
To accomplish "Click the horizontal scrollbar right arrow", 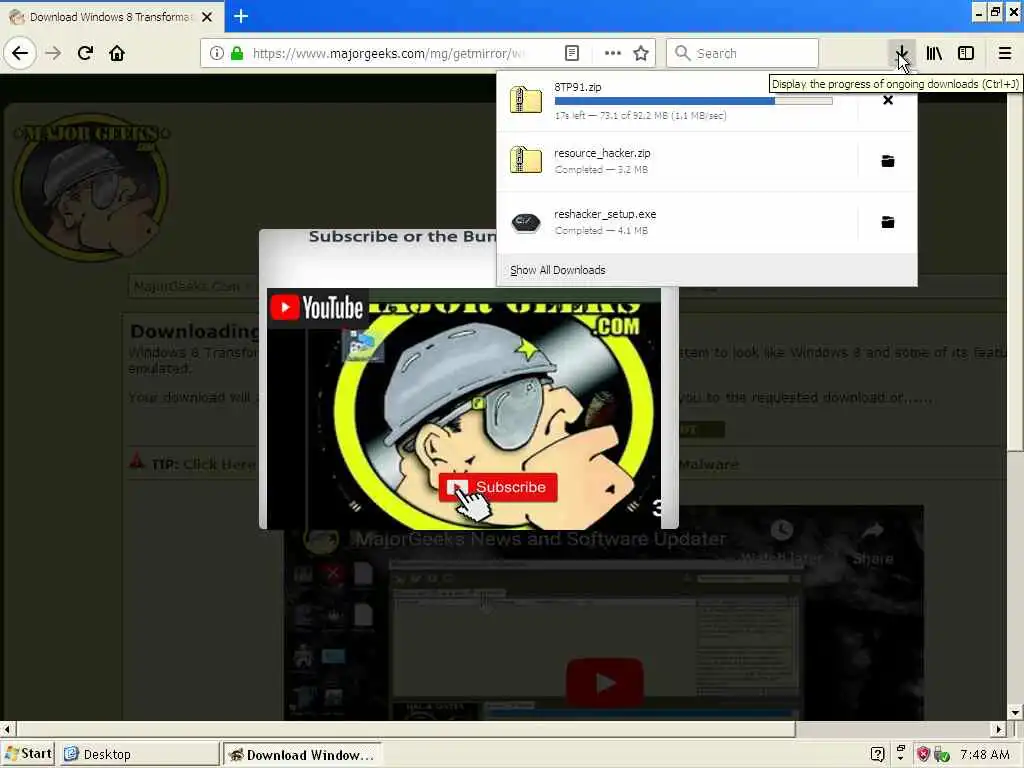I will tap(999, 729).
